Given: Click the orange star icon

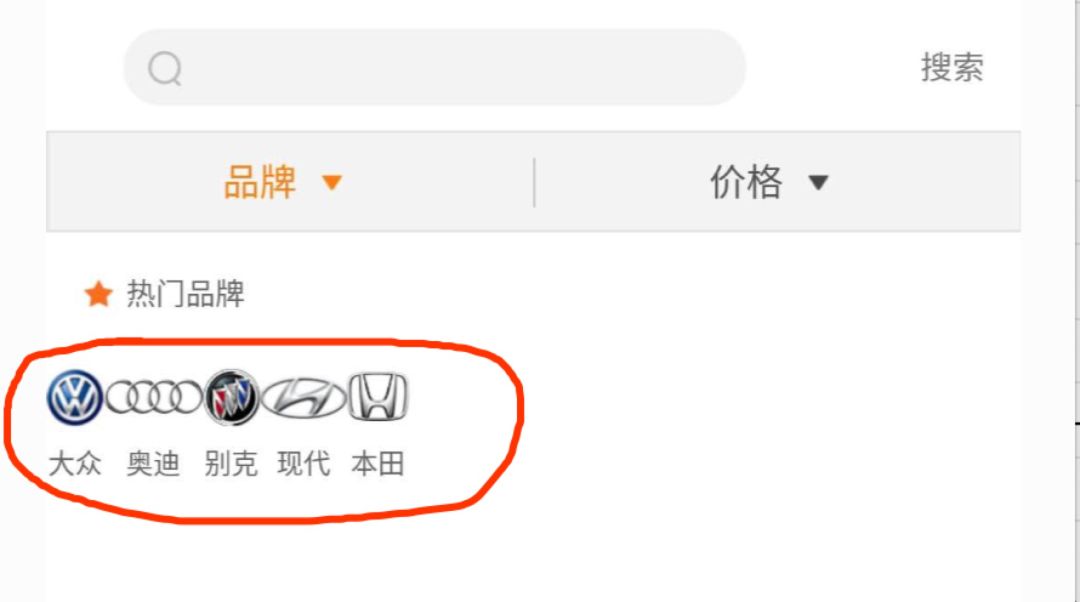Looking at the screenshot, I should tap(98, 294).
